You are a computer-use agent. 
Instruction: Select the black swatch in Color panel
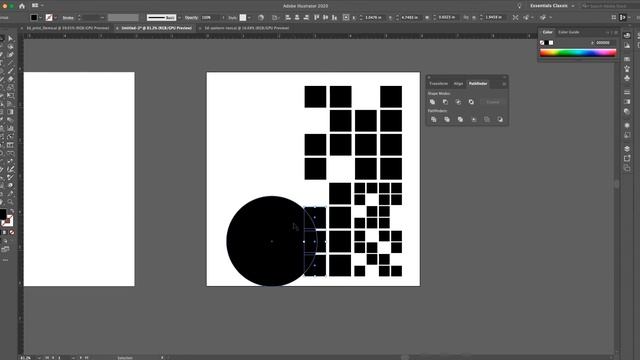(547, 42)
